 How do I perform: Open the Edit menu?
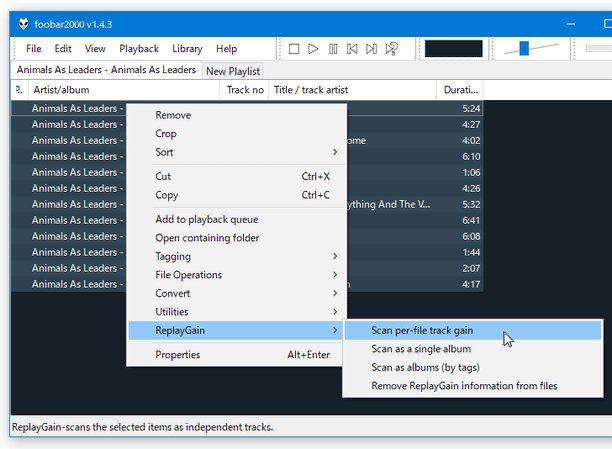tap(63, 49)
